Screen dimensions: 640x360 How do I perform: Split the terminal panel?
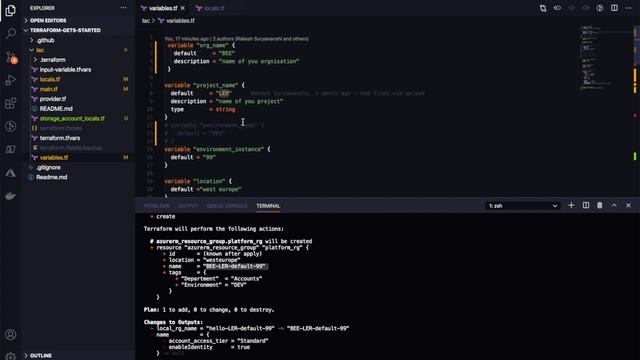pos(586,205)
